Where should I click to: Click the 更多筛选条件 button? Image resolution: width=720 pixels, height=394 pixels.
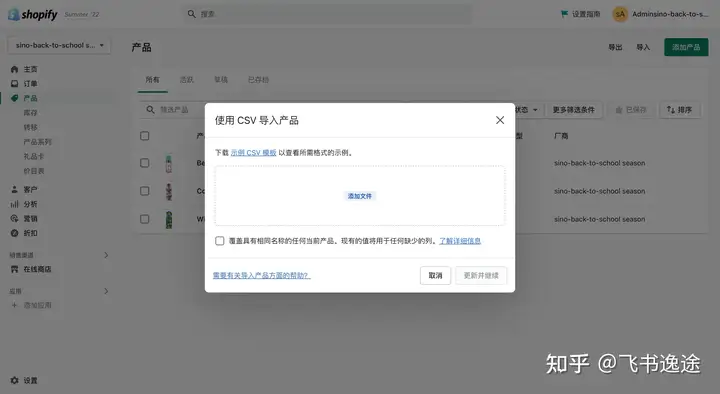tap(574, 110)
